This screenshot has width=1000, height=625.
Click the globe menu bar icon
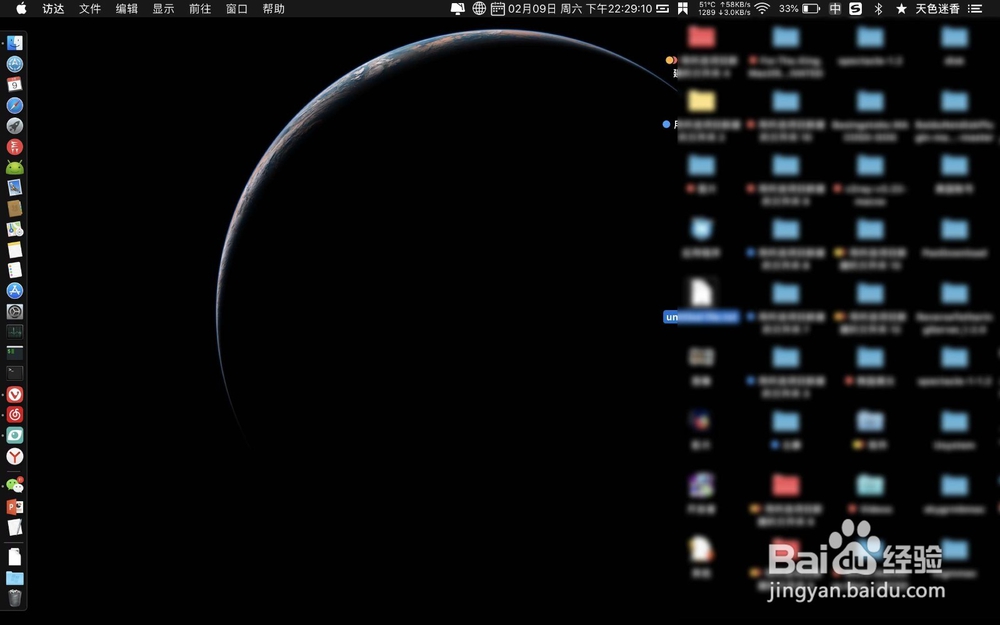coord(479,8)
